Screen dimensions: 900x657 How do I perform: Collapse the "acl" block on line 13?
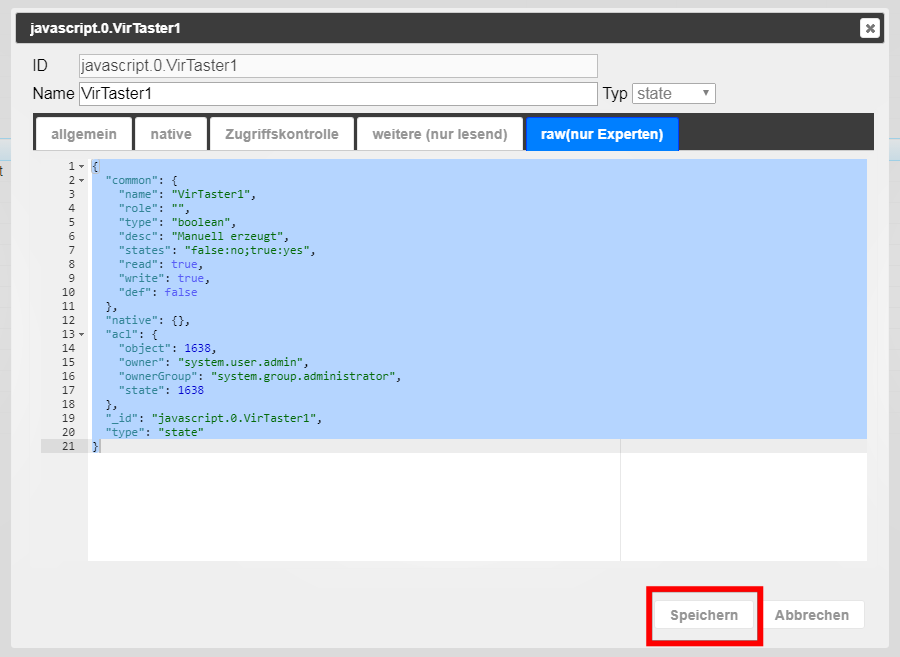pos(82,335)
